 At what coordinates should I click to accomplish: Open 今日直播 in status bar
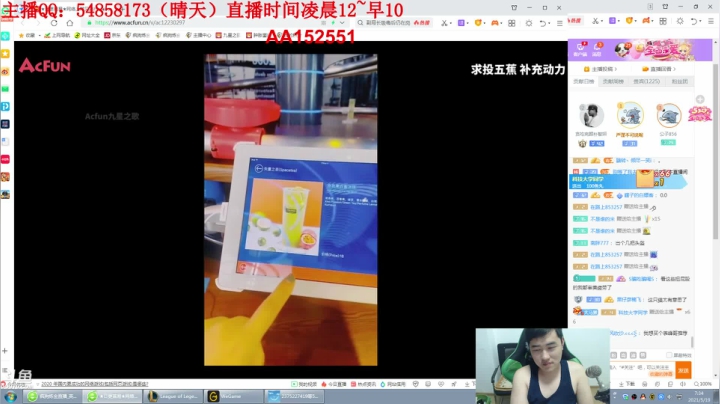coord(334,384)
